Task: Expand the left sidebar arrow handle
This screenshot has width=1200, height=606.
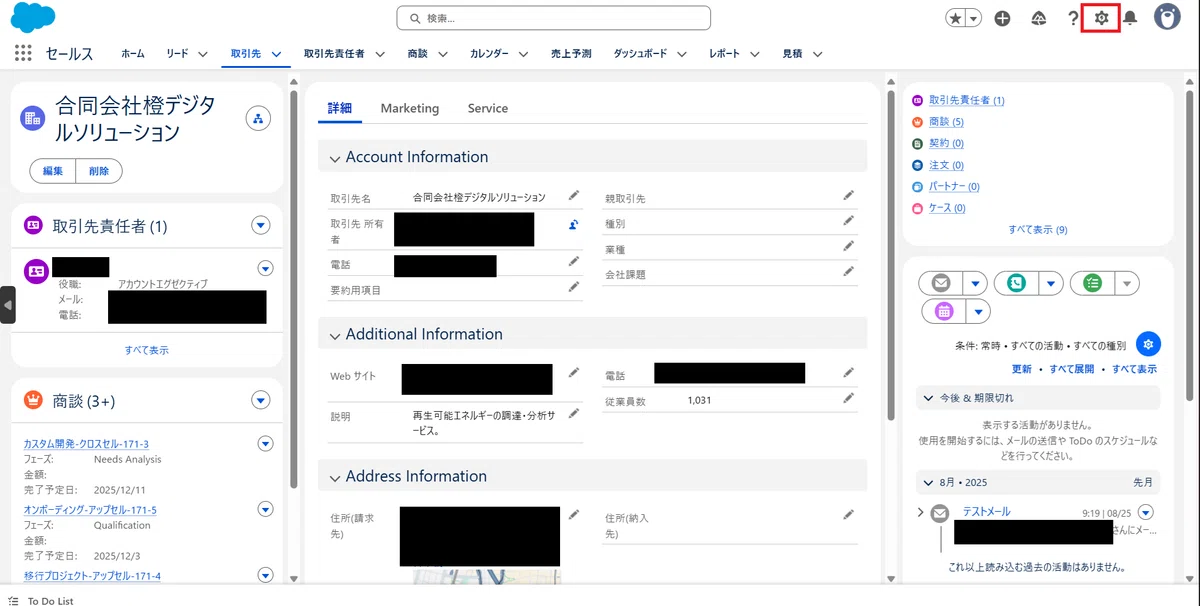Action: (8, 305)
